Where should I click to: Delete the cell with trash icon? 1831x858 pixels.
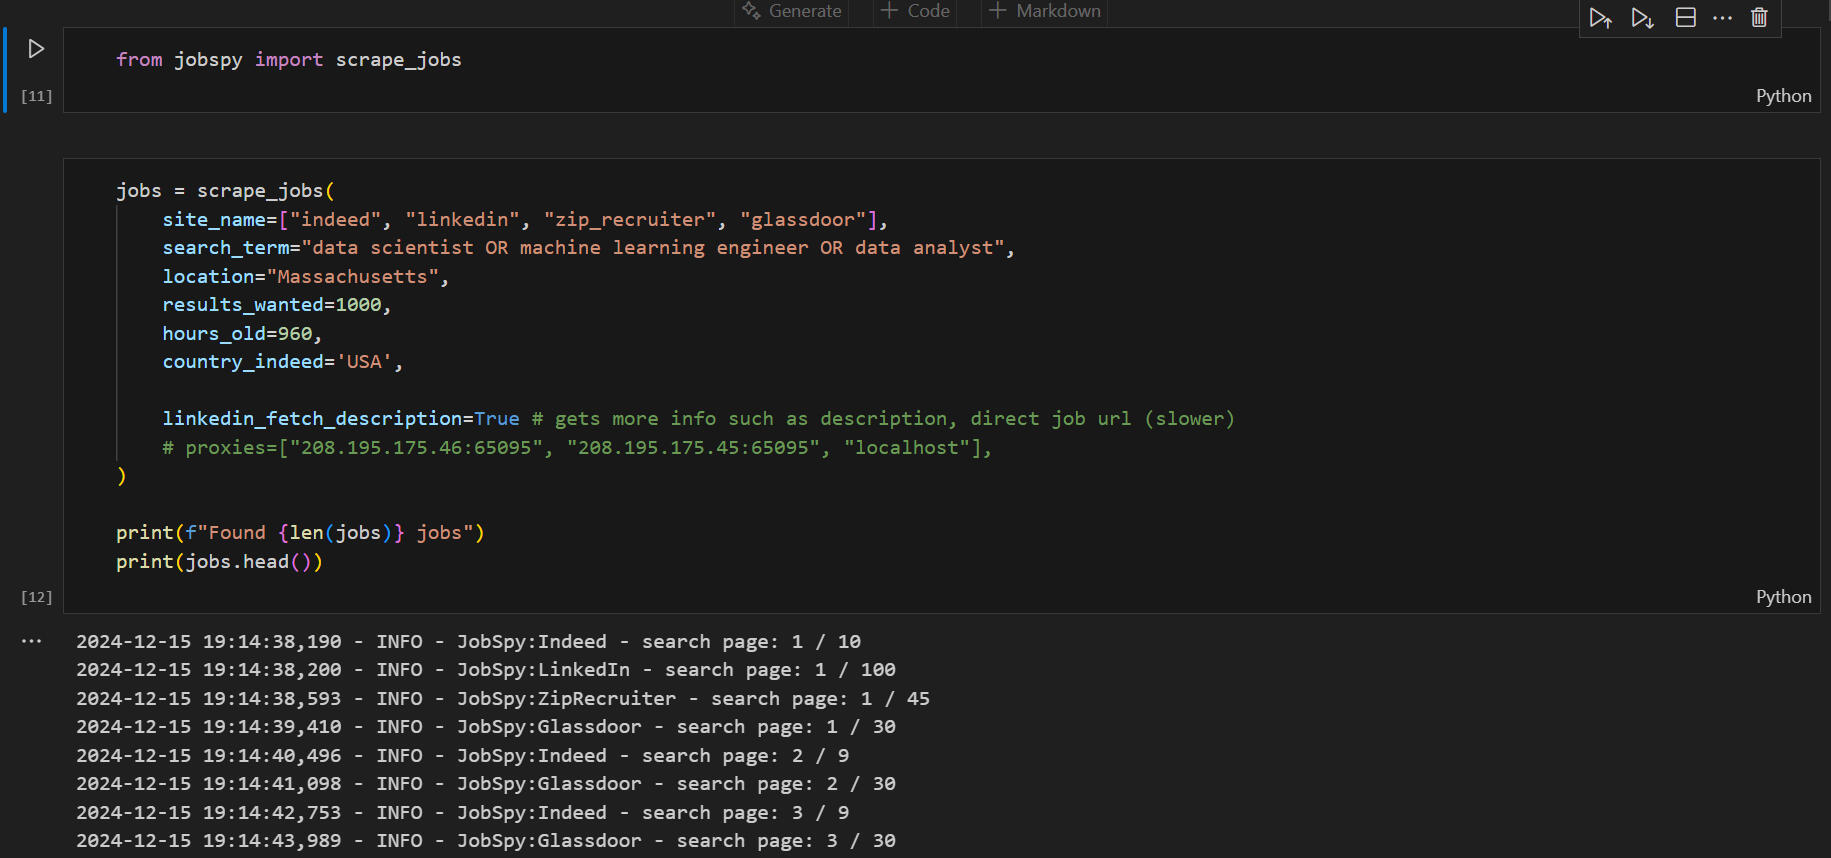click(1759, 18)
